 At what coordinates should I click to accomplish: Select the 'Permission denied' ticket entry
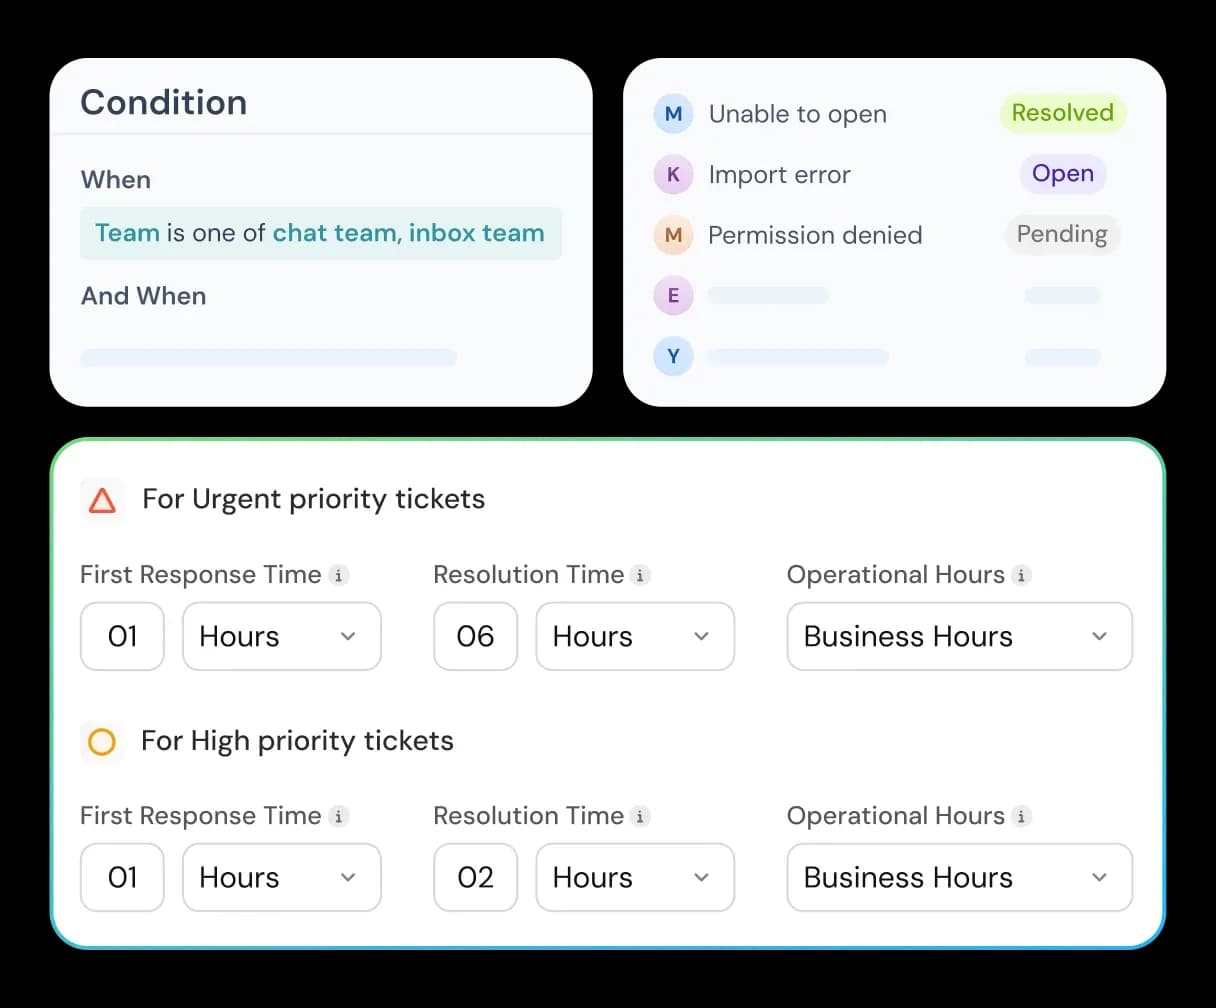click(814, 235)
